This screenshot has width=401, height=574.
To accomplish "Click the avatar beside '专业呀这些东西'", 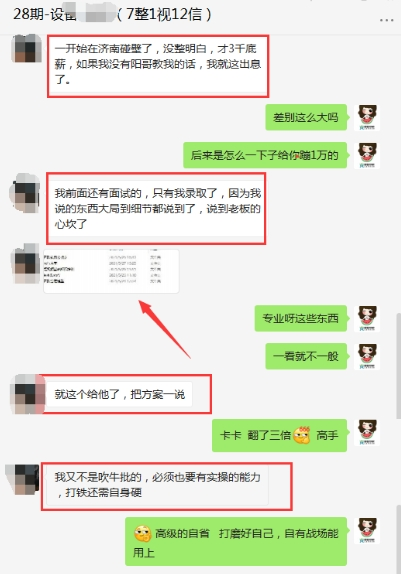I will (367, 318).
